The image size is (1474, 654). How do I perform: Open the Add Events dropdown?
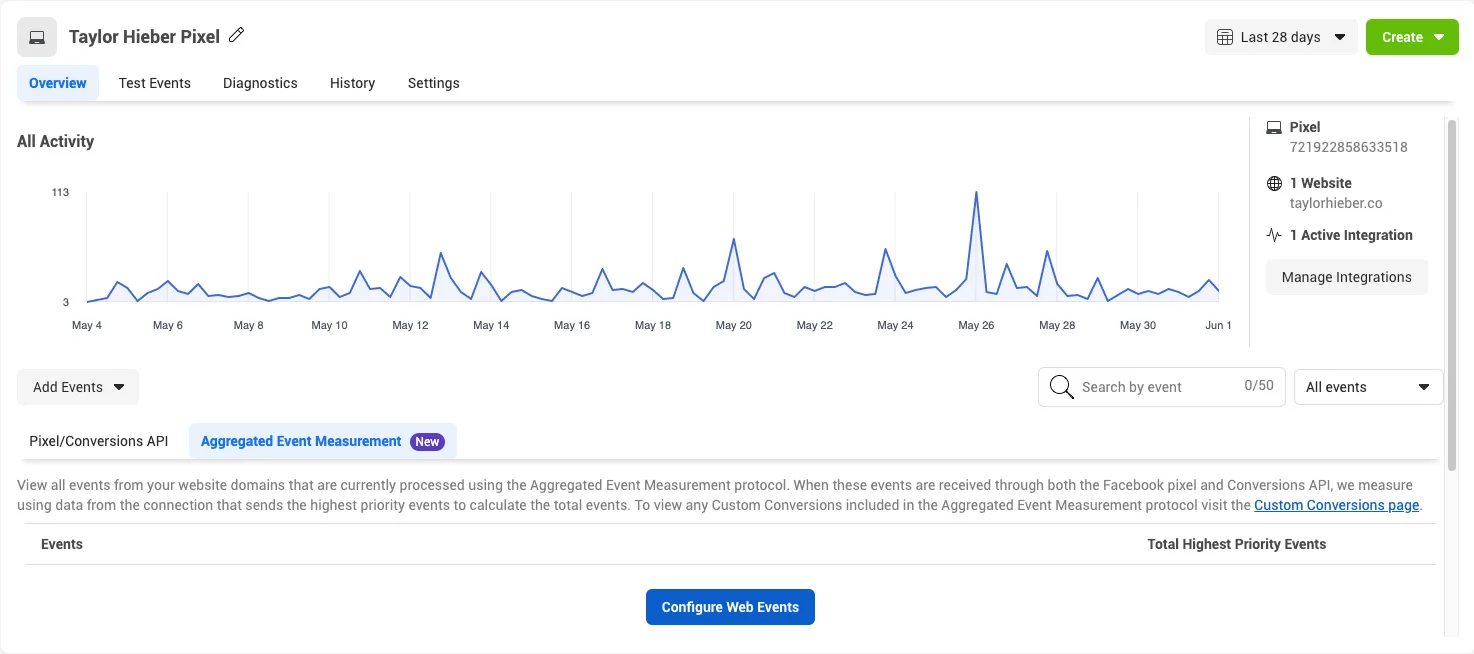(x=78, y=387)
